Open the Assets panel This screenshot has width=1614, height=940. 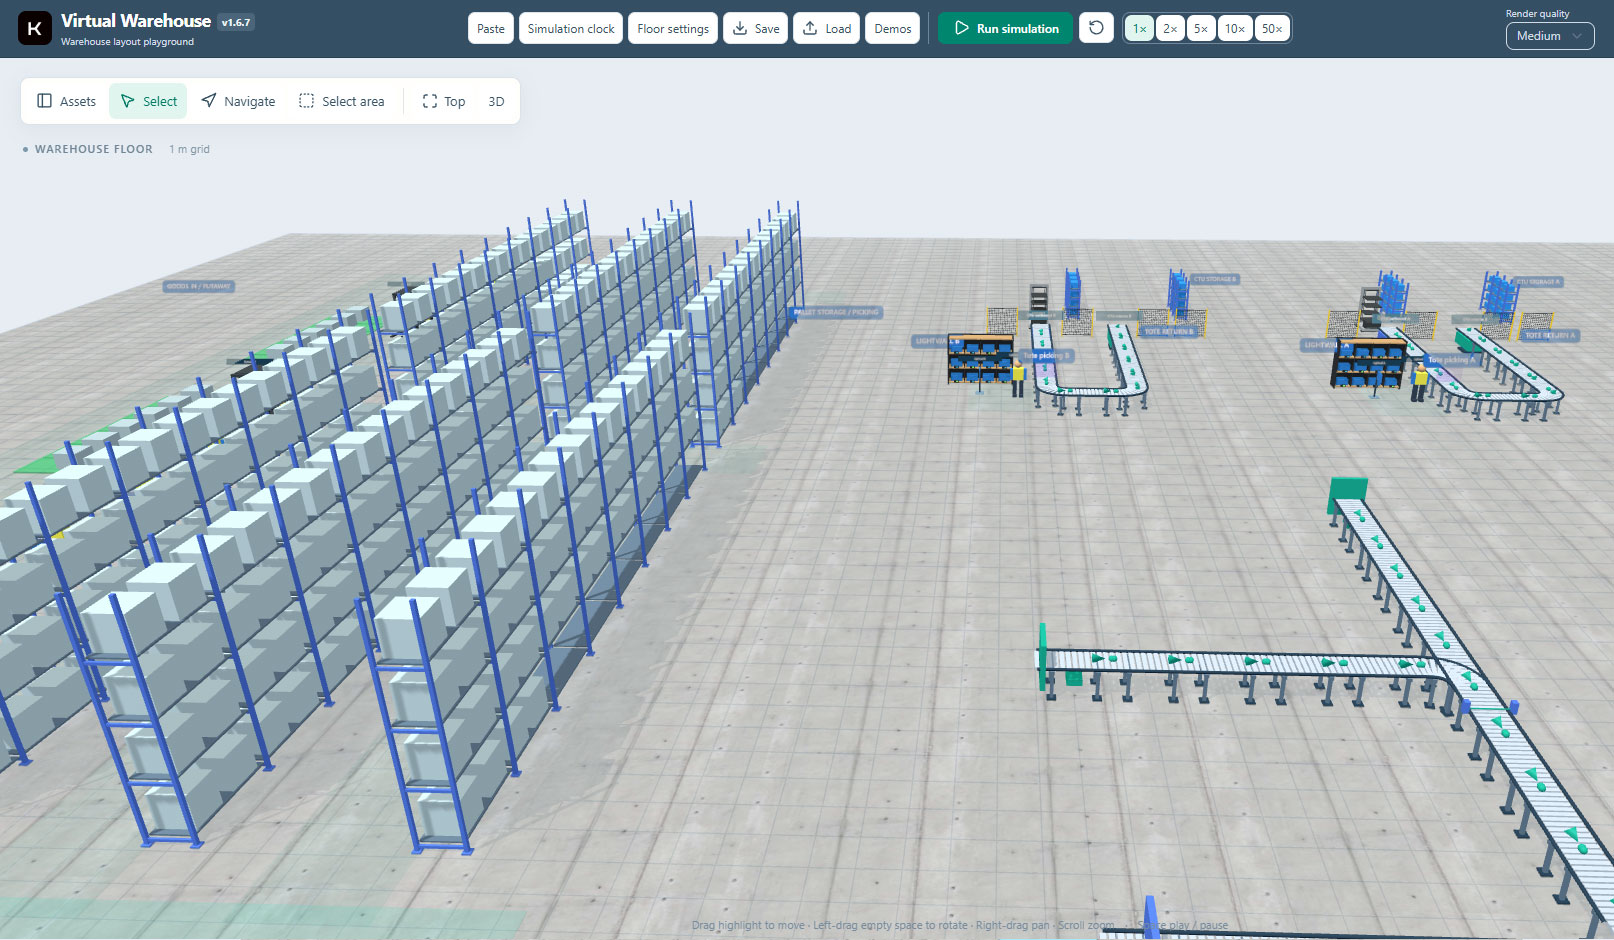pos(66,101)
